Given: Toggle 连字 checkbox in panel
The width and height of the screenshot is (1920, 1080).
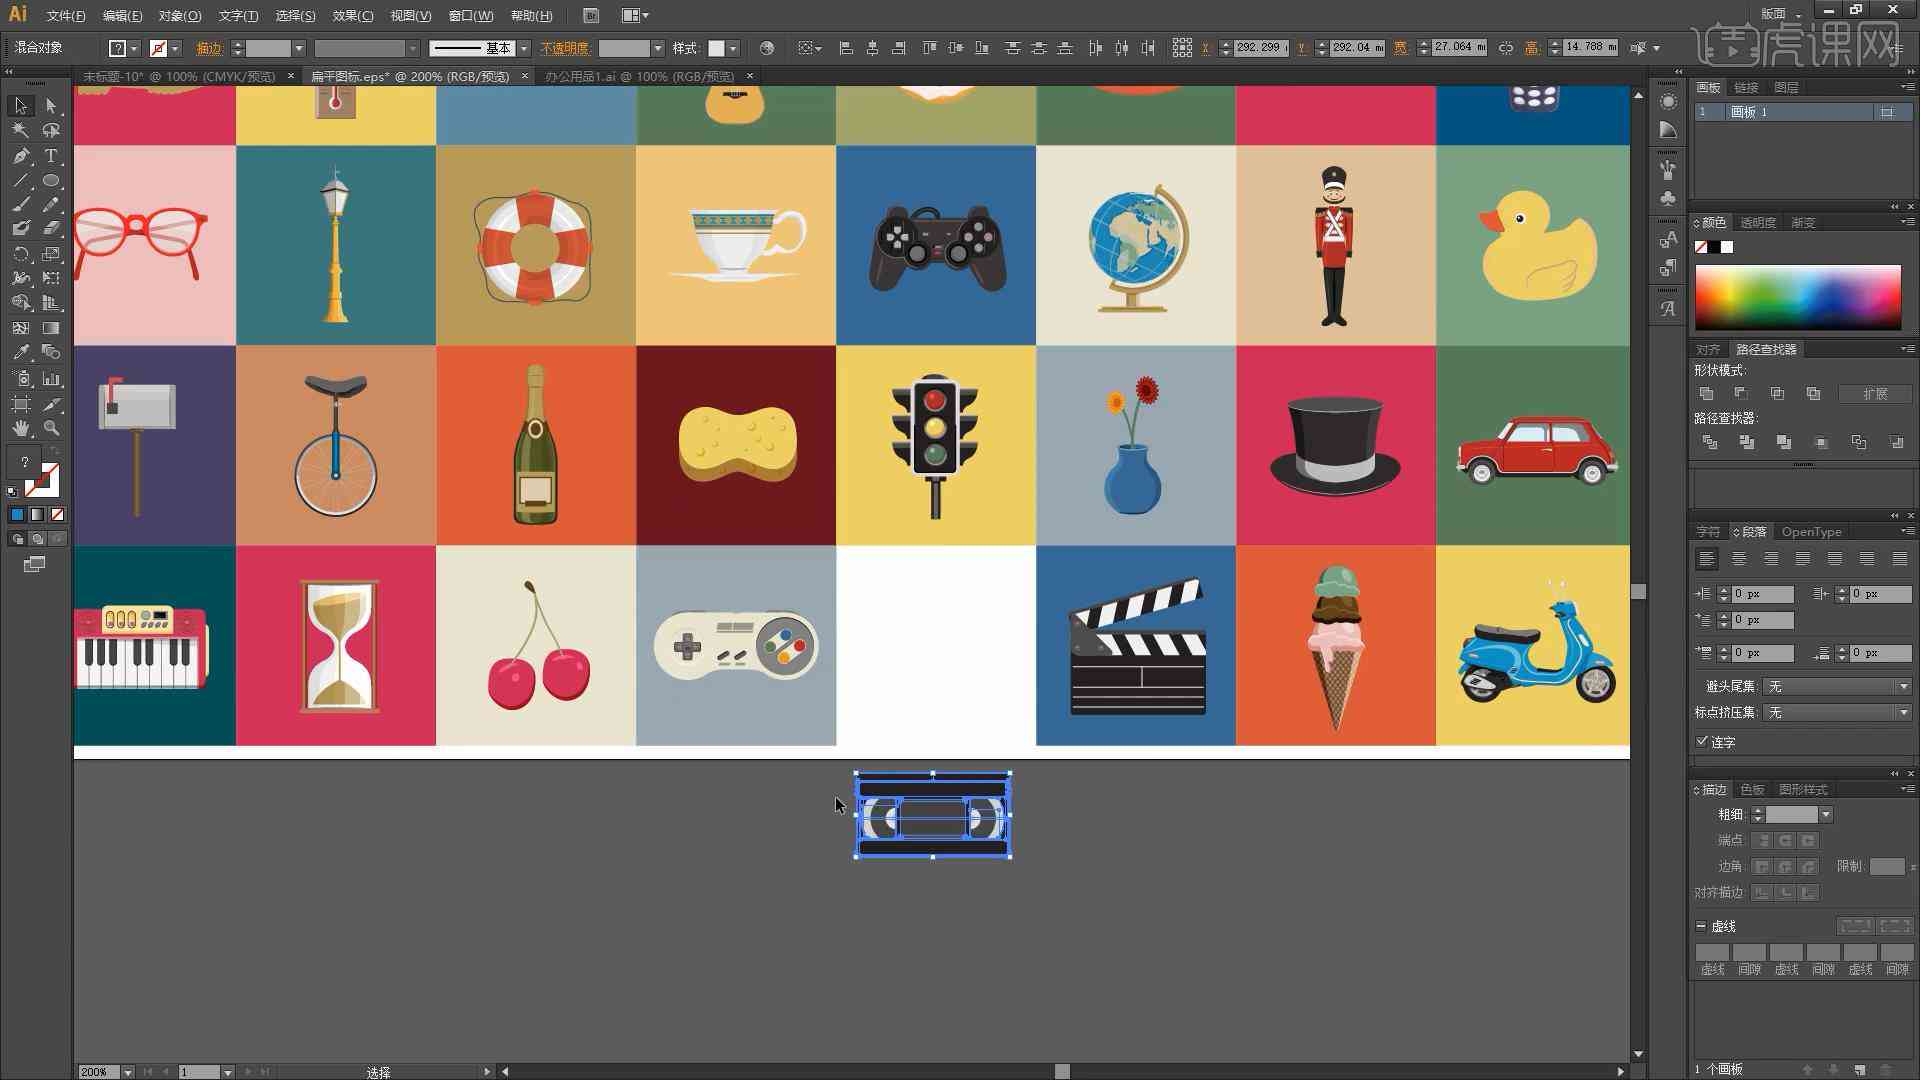Looking at the screenshot, I should click(1702, 741).
